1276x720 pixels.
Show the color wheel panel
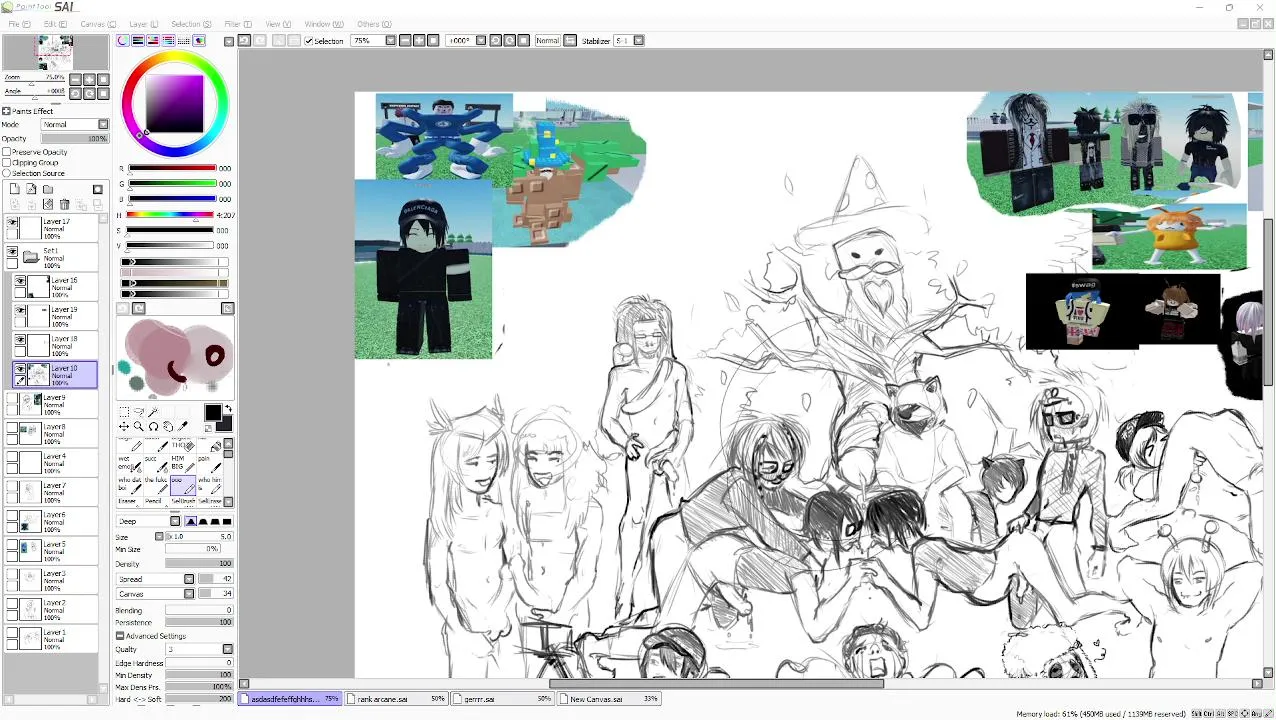pyautogui.click(x=123, y=40)
